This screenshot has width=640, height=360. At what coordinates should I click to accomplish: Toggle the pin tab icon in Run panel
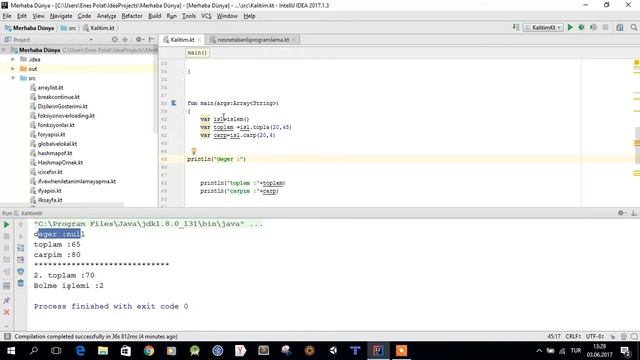(x=7, y=300)
